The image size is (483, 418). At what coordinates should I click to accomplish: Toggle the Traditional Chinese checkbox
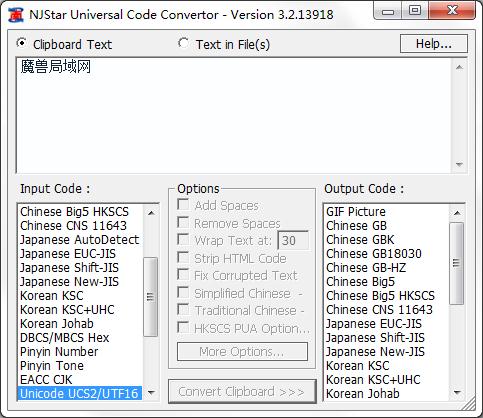tap(183, 309)
